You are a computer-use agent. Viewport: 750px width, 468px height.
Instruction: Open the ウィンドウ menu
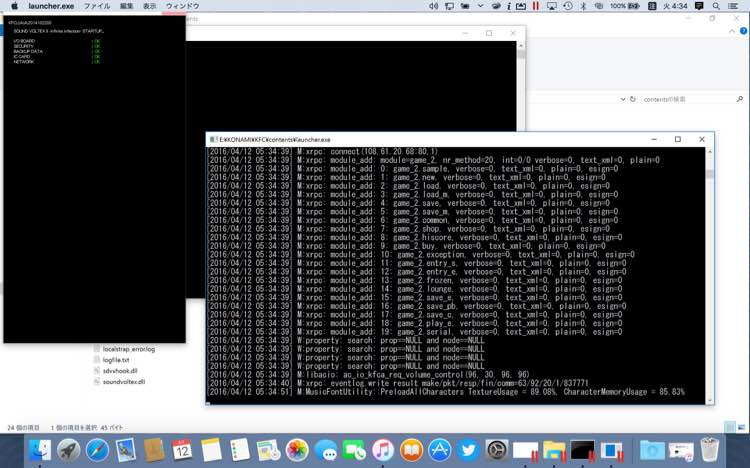click(x=182, y=6)
